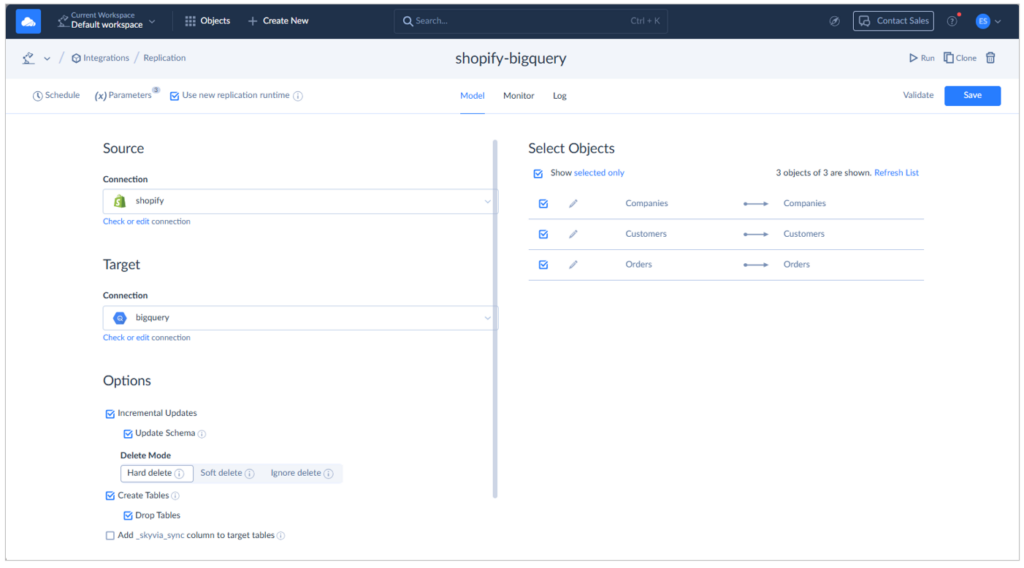
Task: Click the shopify-bigquery title
Action: click(x=511, y=58)
